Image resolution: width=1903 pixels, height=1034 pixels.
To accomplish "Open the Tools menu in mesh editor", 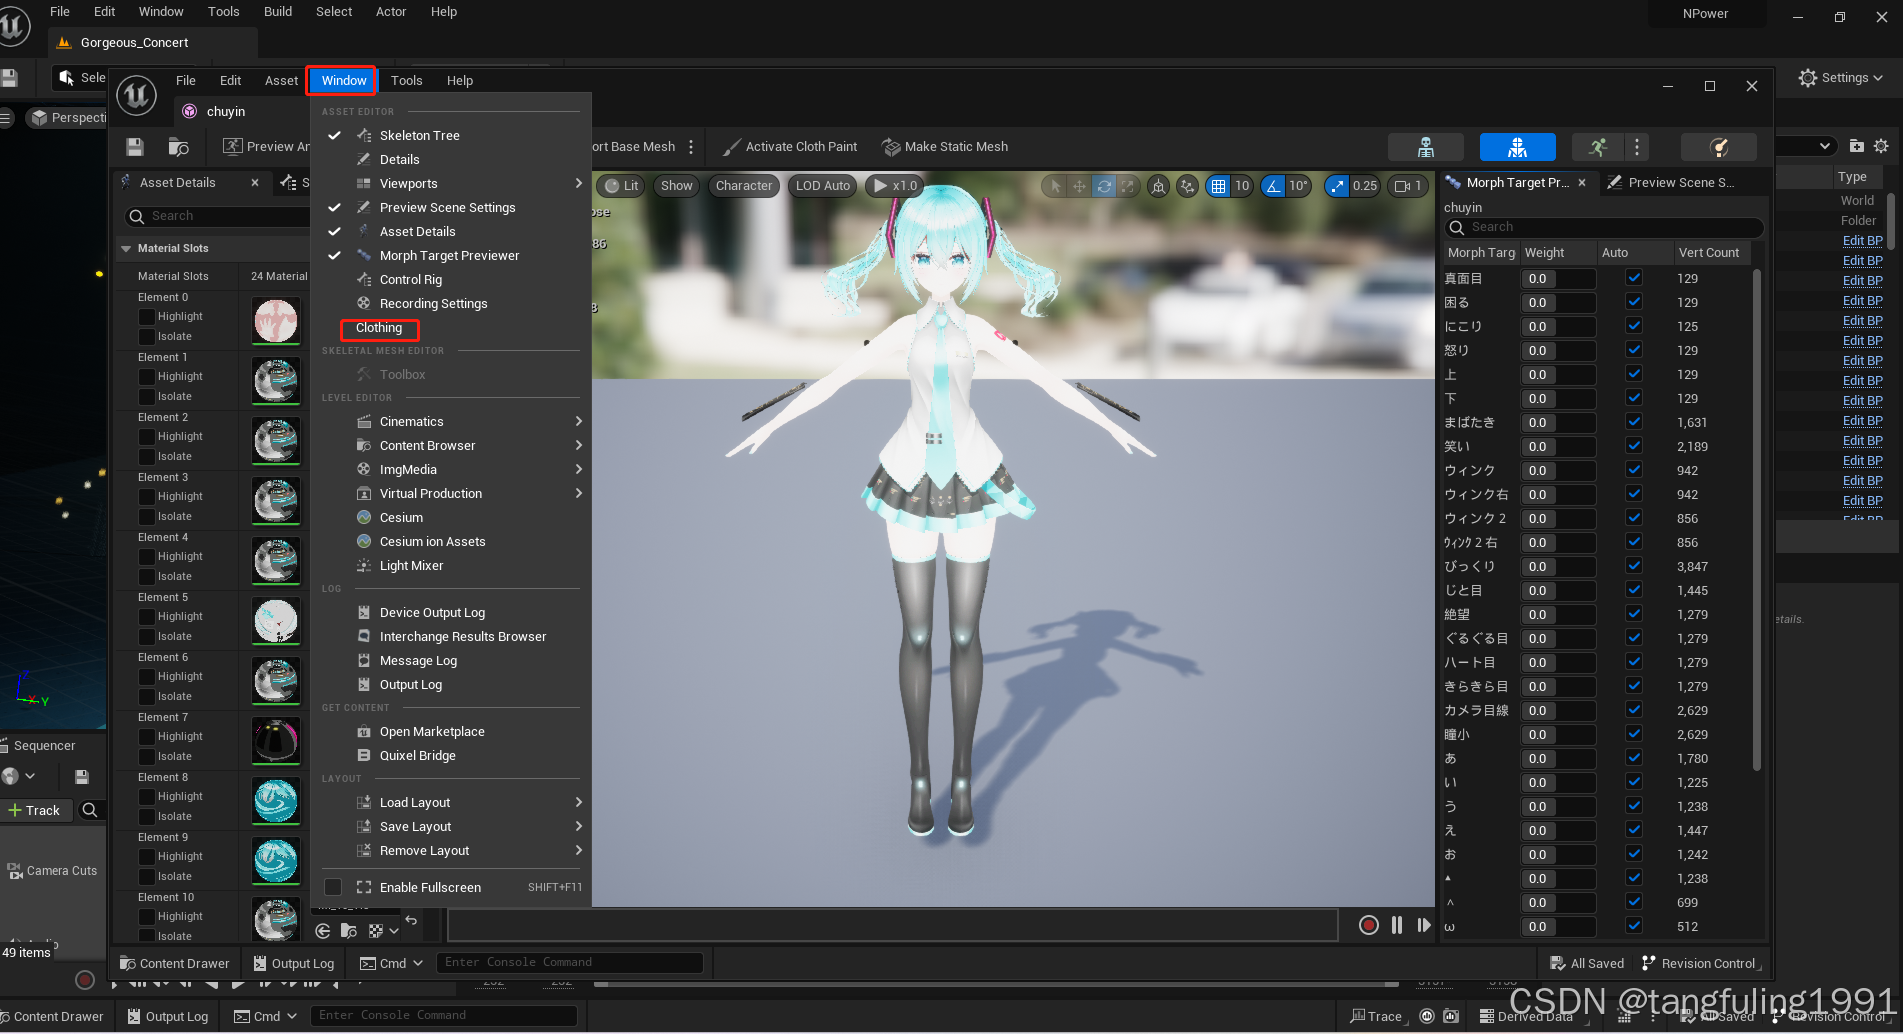I will [406, 81].
